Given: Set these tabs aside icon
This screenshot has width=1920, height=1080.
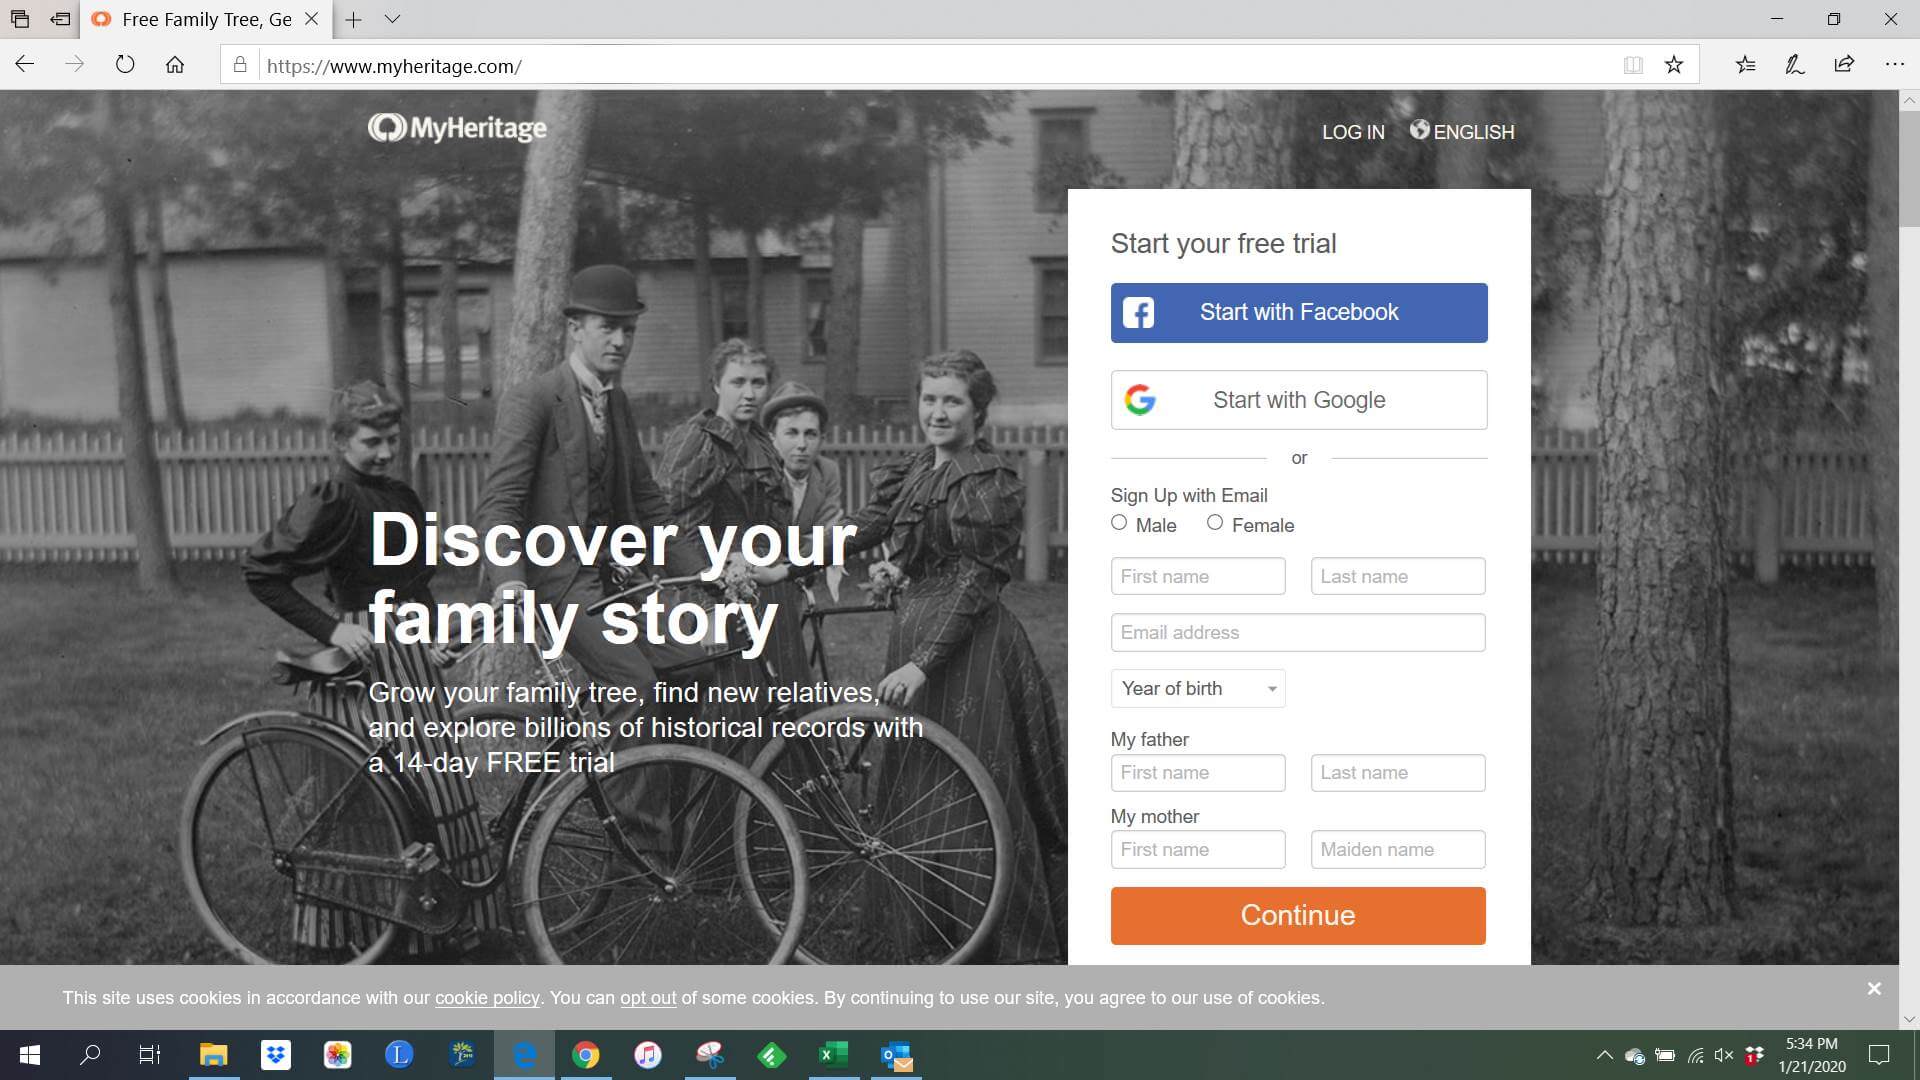Looking at the screenshot, I should (61, 19).
